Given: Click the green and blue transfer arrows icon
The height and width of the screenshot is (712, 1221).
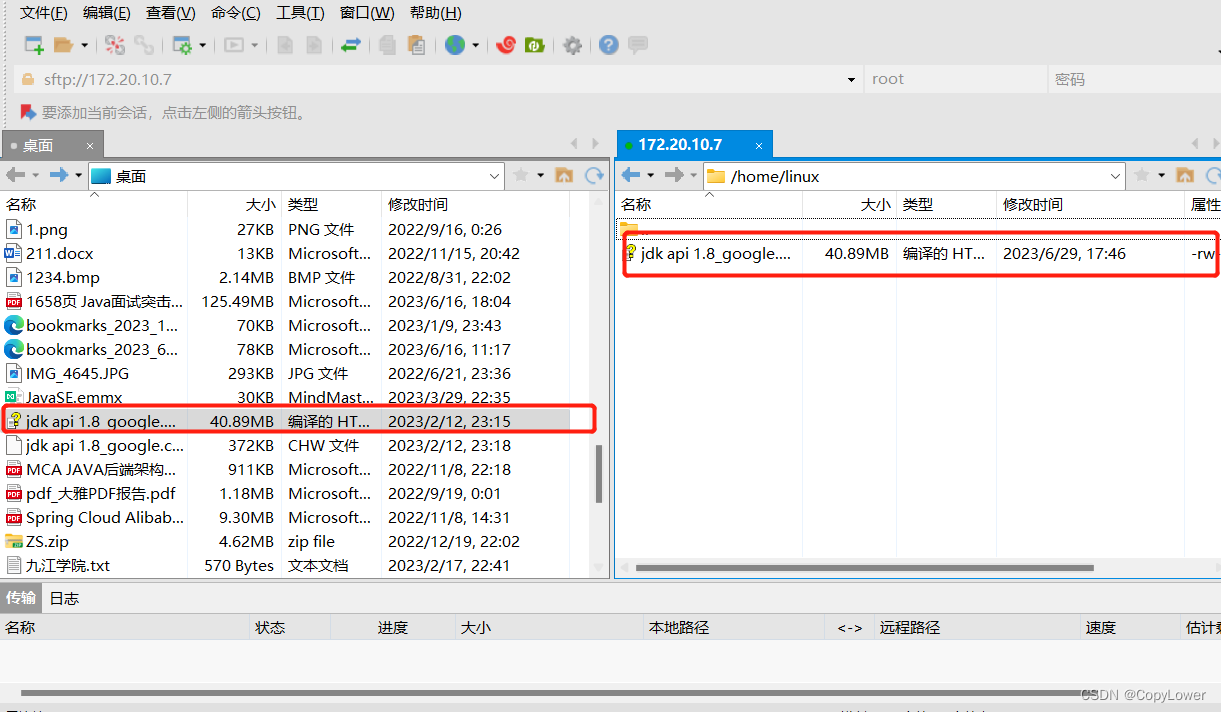Looking at the screenshot, I should pos(350,45).
